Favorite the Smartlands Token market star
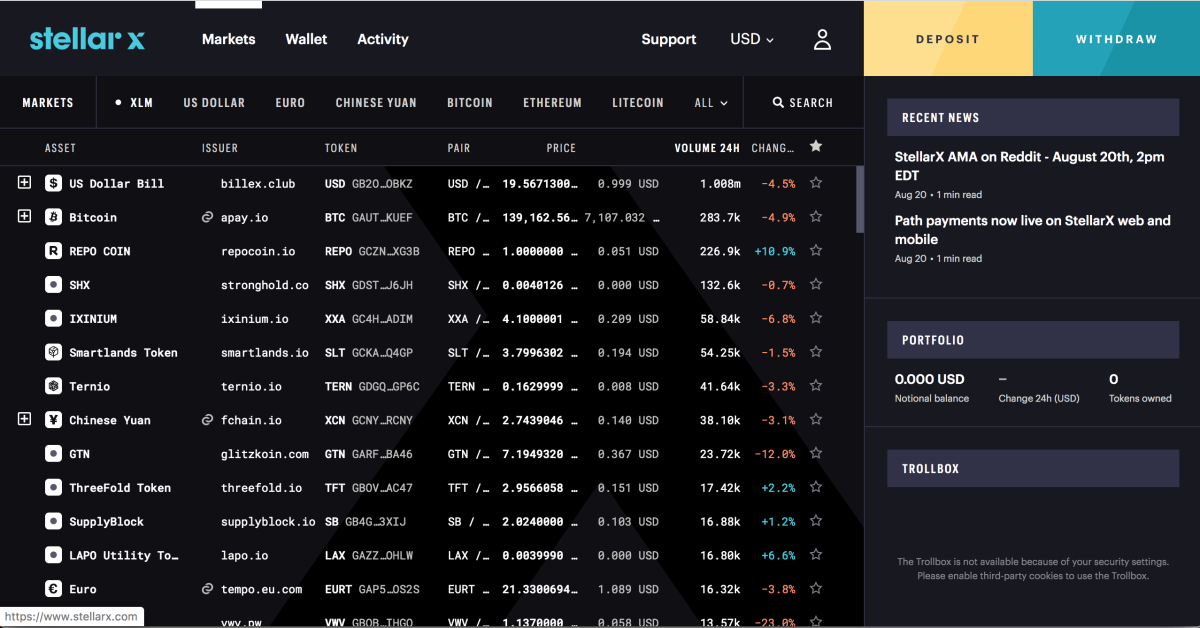The image size is (1200, 628). [816, 352]
